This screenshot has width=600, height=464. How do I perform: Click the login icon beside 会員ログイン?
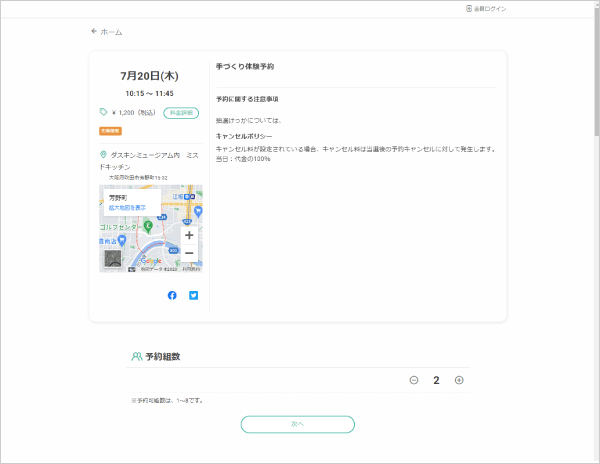coord(469,8)
